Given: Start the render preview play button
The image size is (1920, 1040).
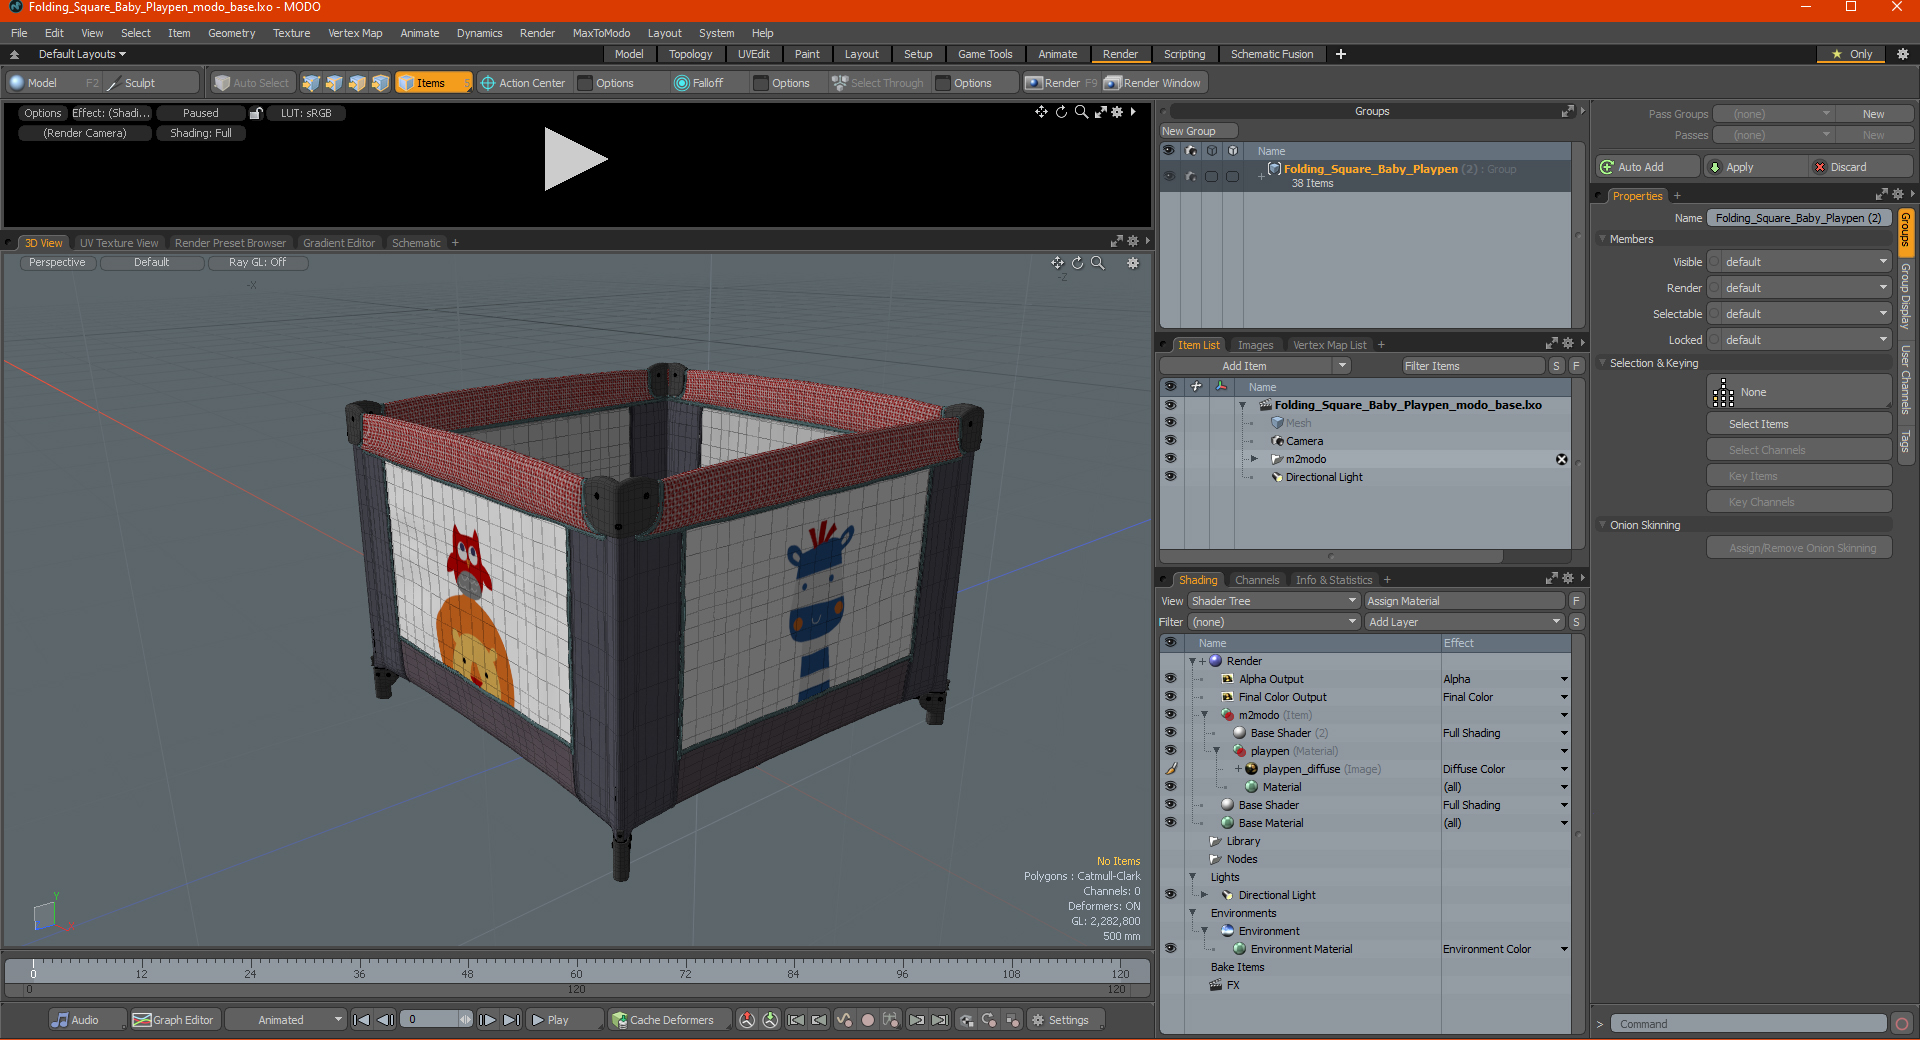Looking at the screenshot, I should coord(575,159).
